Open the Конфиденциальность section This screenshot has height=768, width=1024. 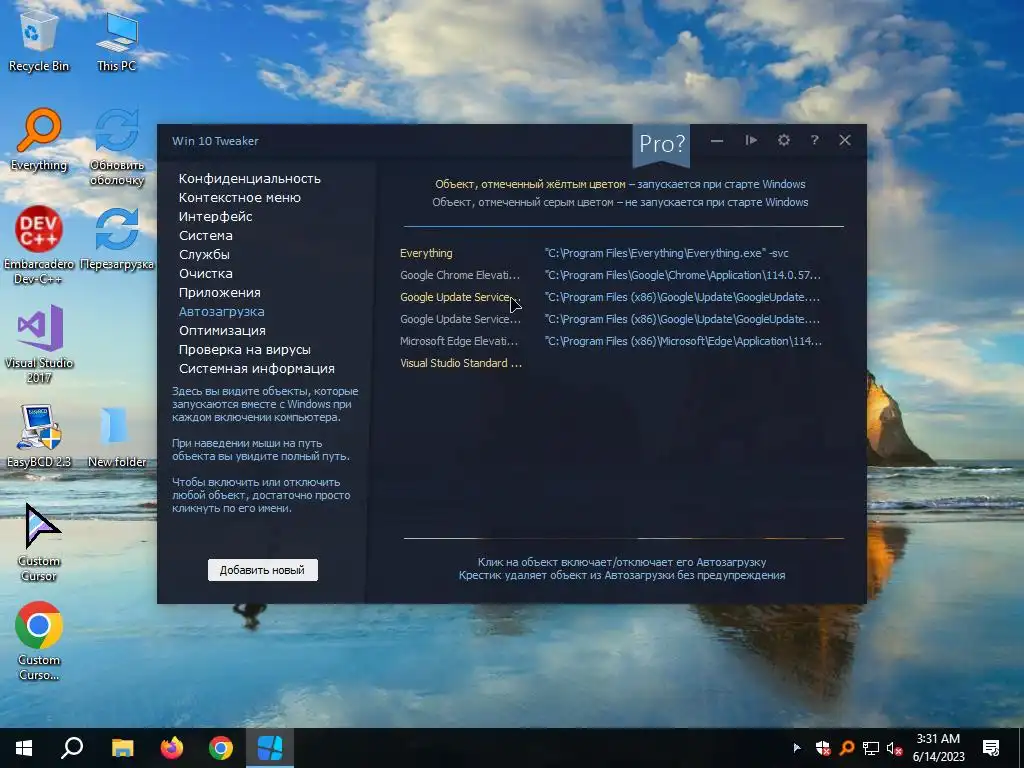click(x=249, y=178)
